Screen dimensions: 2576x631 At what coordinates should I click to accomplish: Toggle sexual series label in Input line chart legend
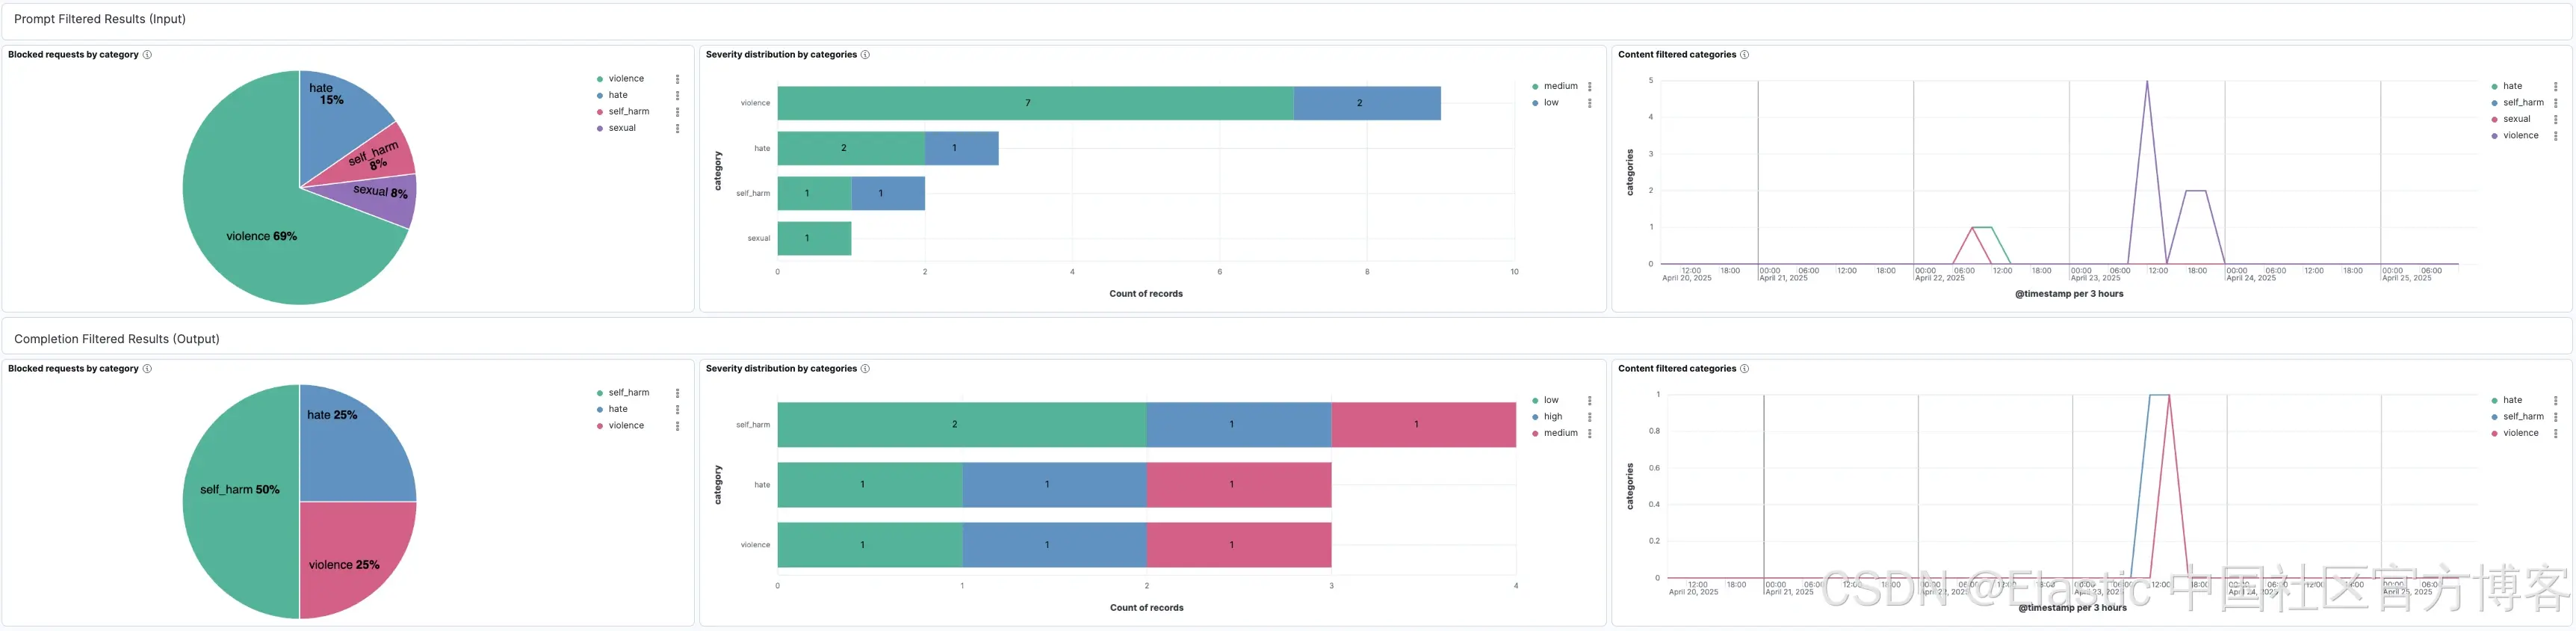(x=2516, y=119)
